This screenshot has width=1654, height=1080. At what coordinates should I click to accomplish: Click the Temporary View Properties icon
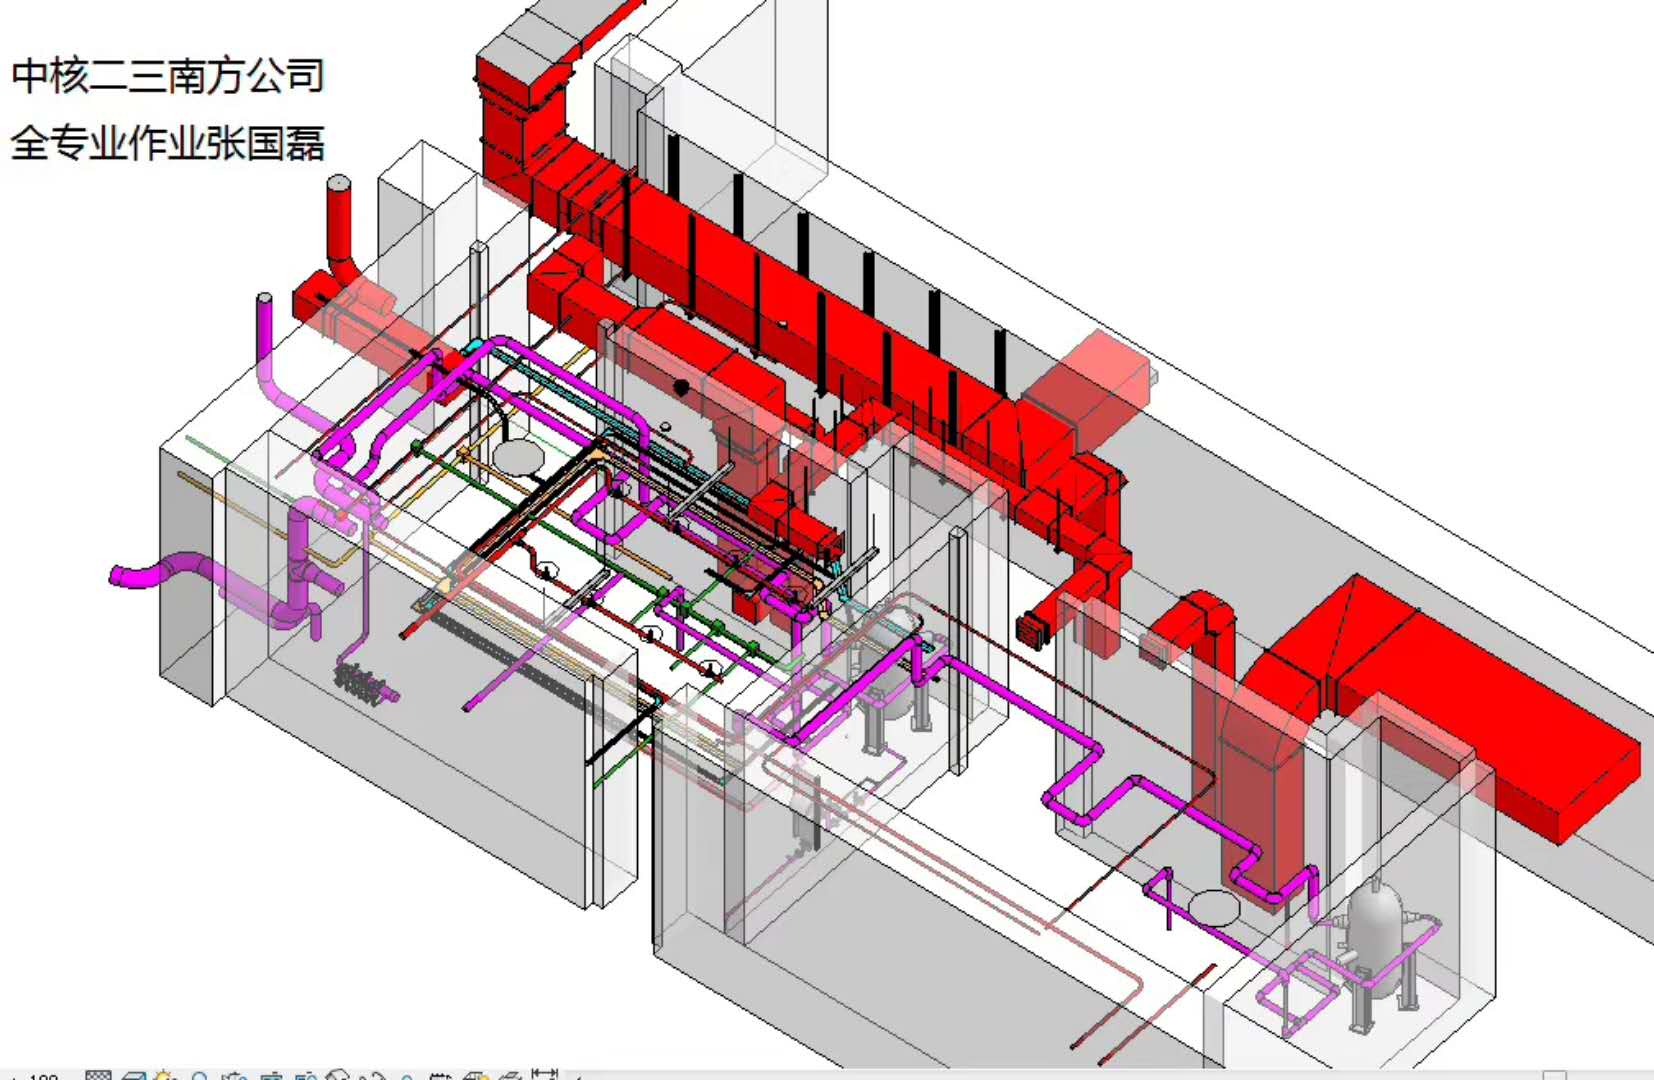point(441,1076)
